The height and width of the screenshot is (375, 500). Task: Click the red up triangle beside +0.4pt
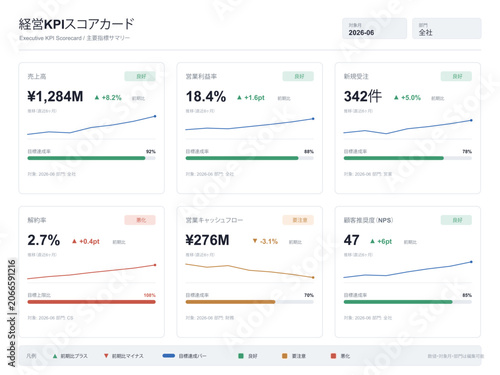point(74,241)
